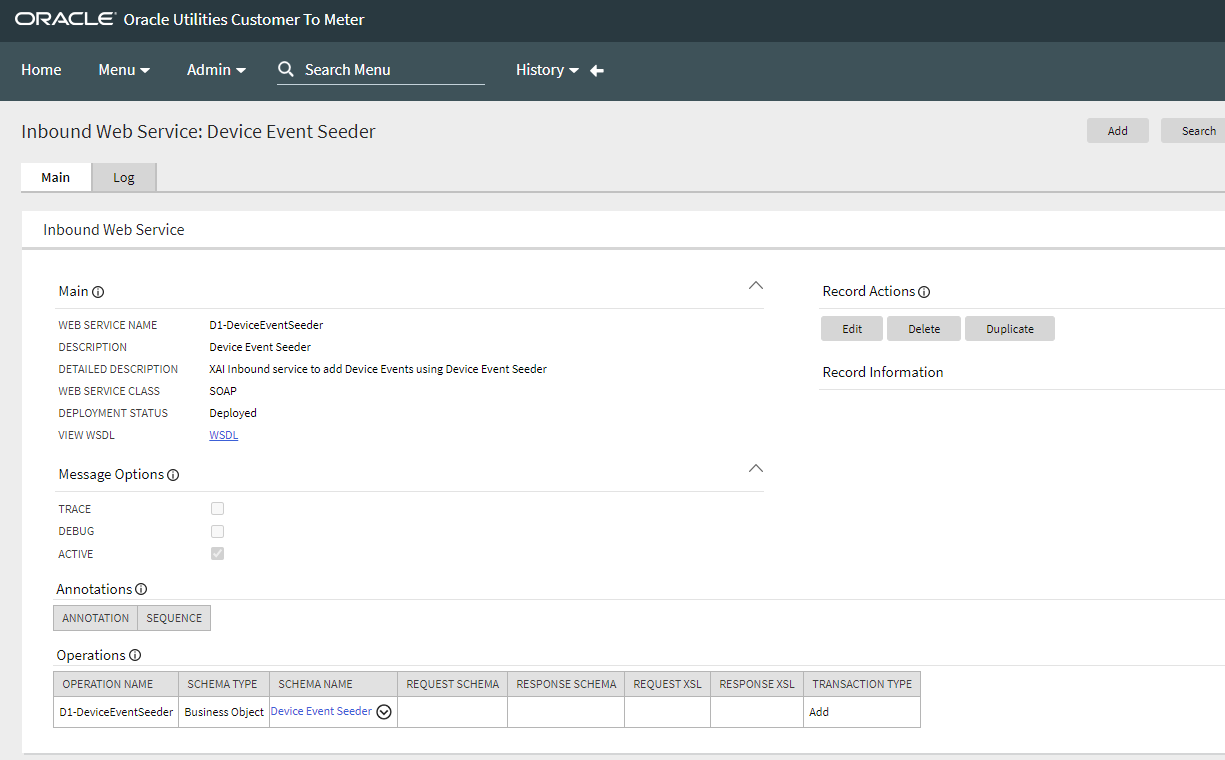Screen dimensions: 1225x760
Task: Open Device Event Seeder context menu arrow
Action: coord(383,712)
